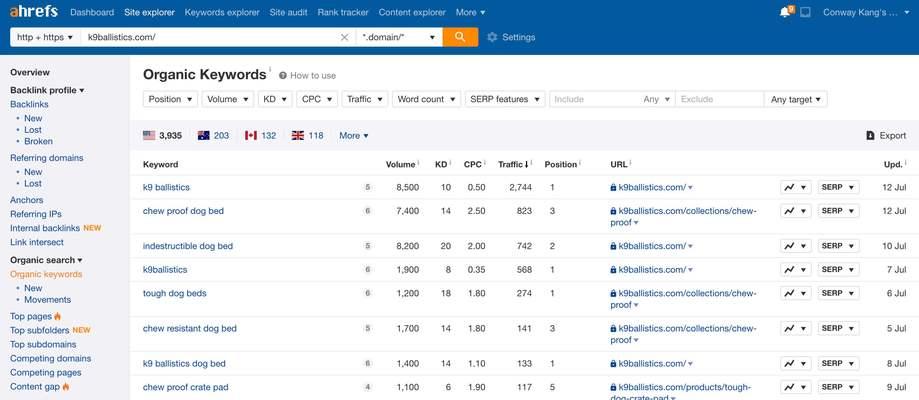Open Broken backlinks in sidebar
Screen dimensions: 919x400
38,141
